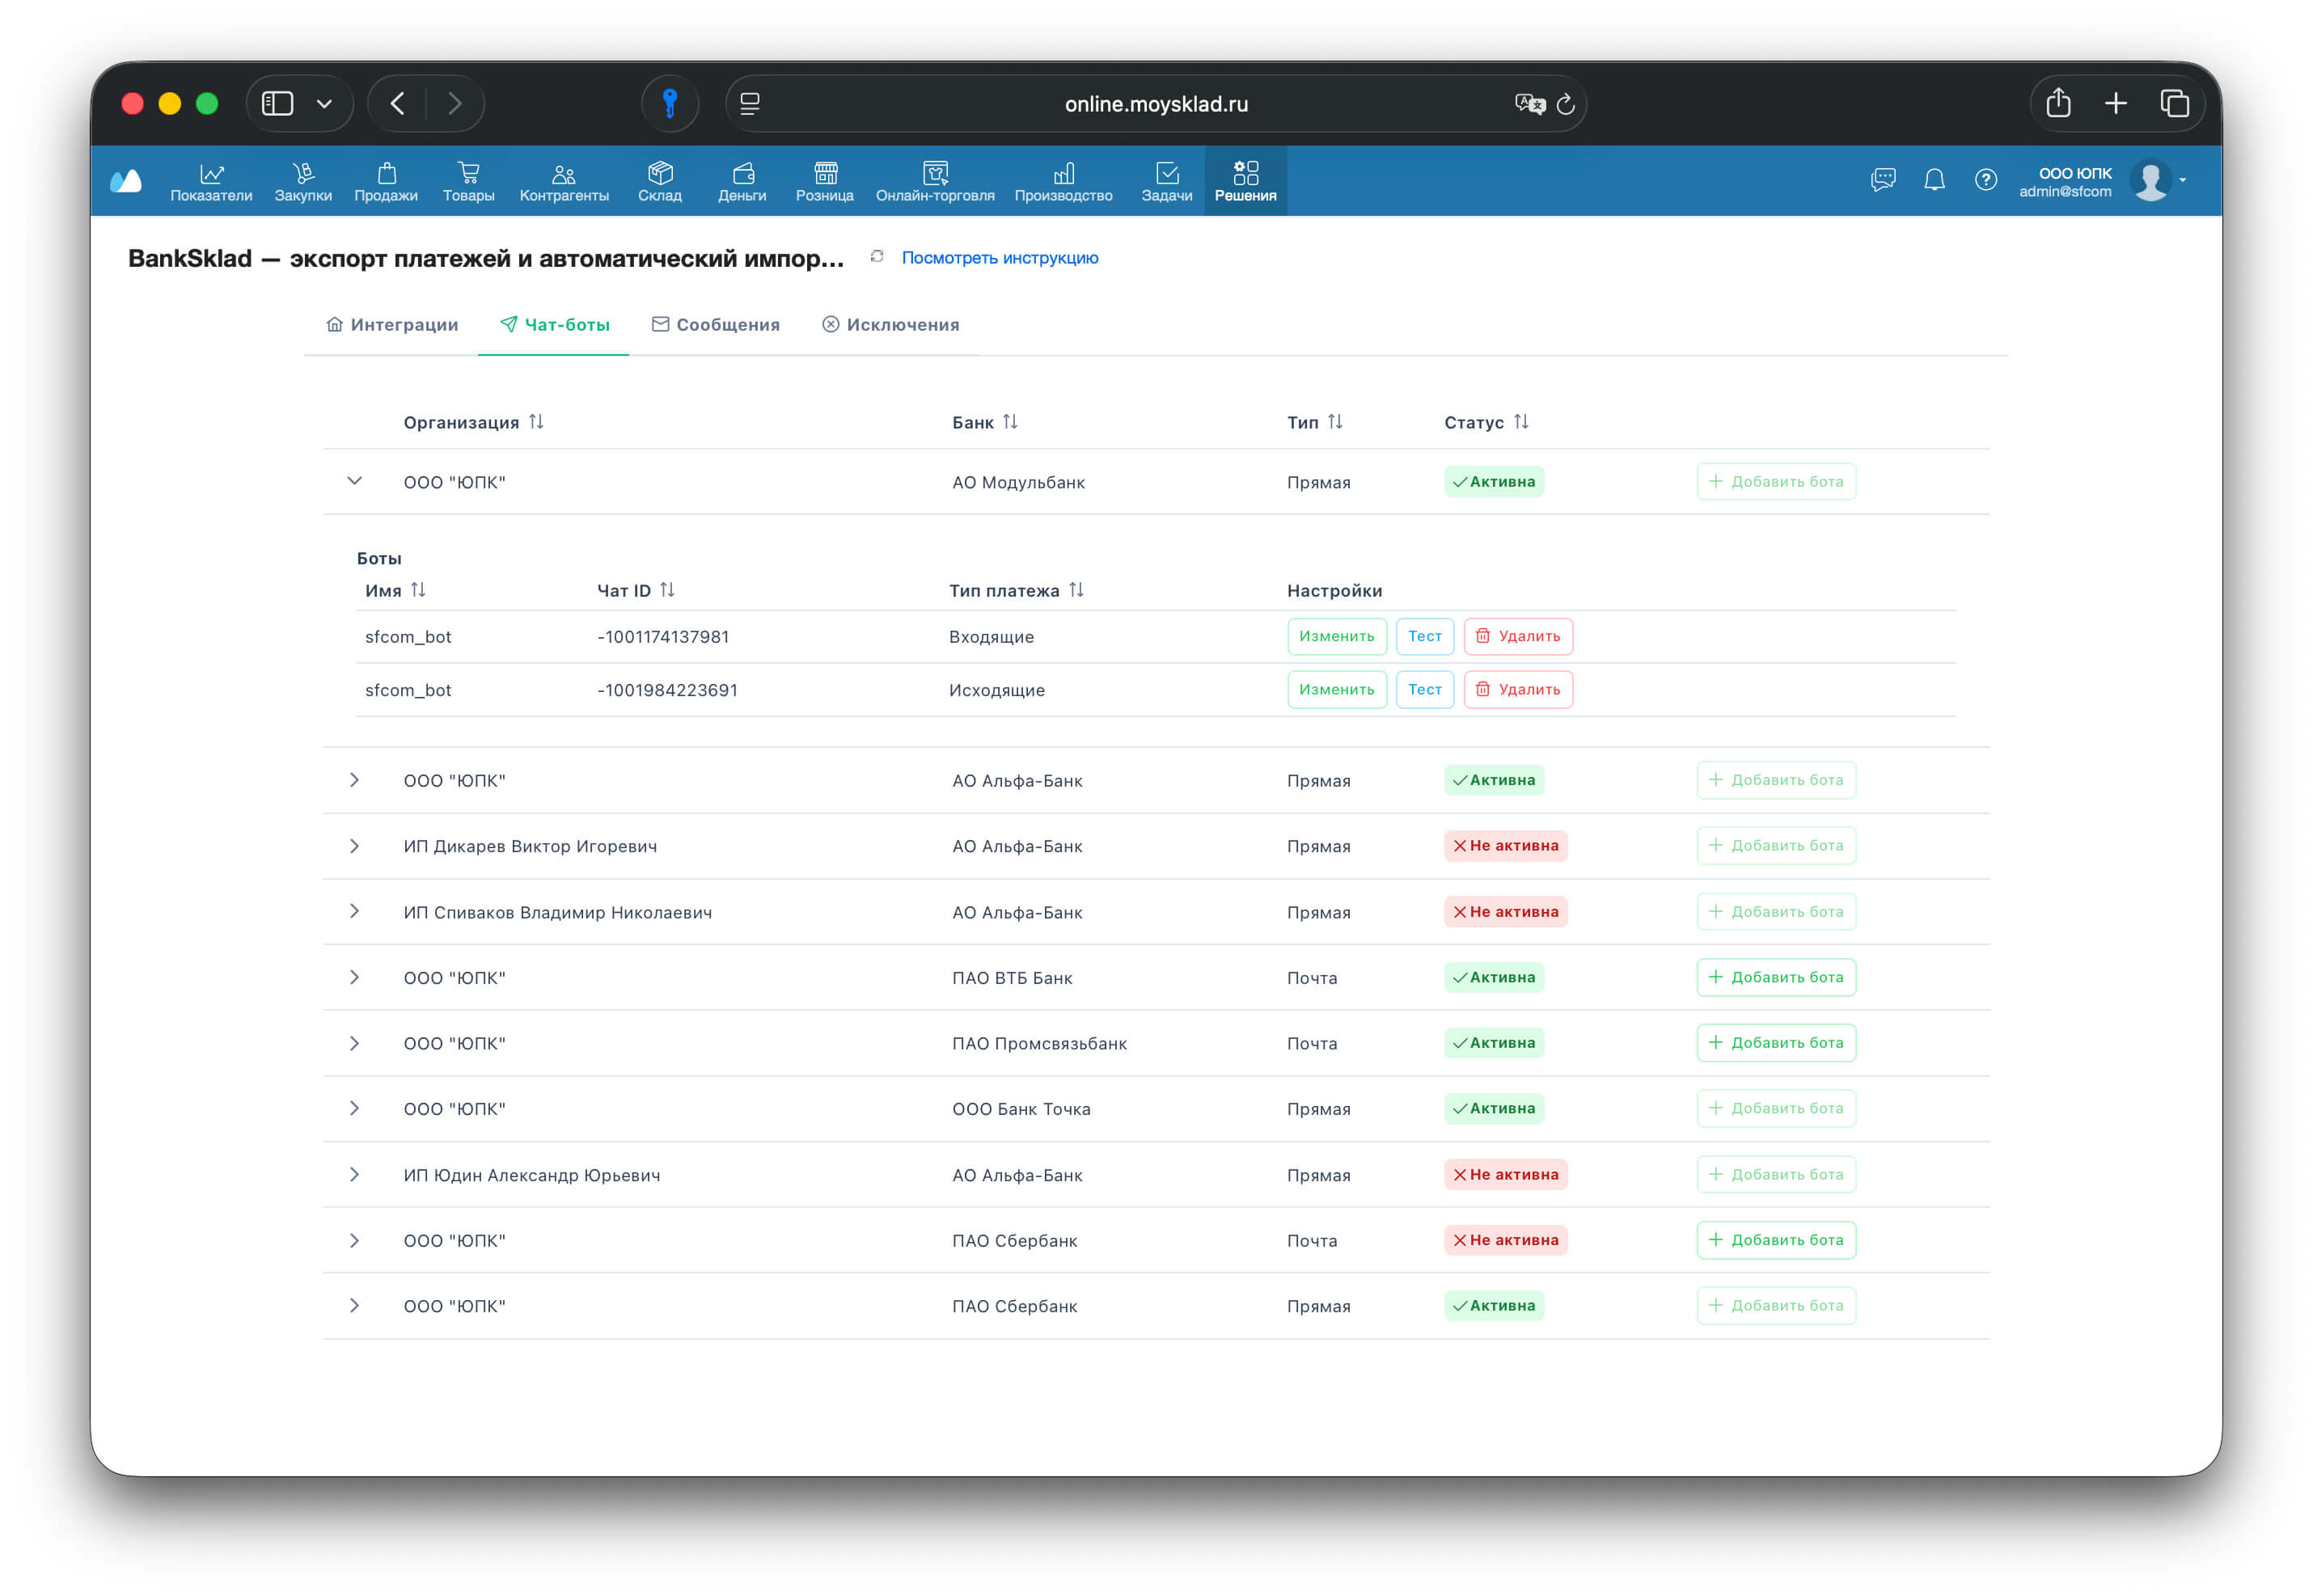Go back in Safari
Screen dimensions: 2313x1596
coord(398,103)
